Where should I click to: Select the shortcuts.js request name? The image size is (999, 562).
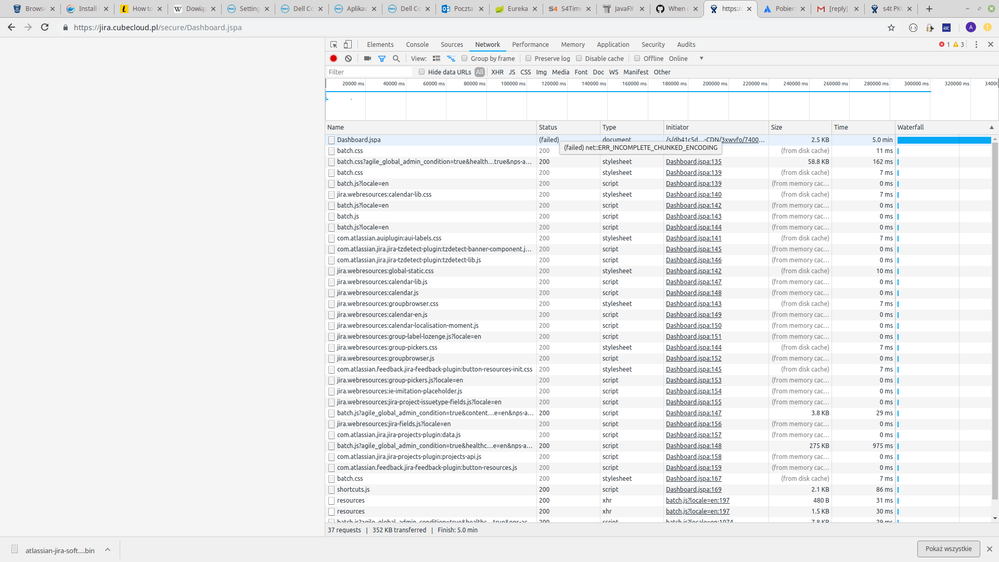pyautogui.click(x=353, y=489)
